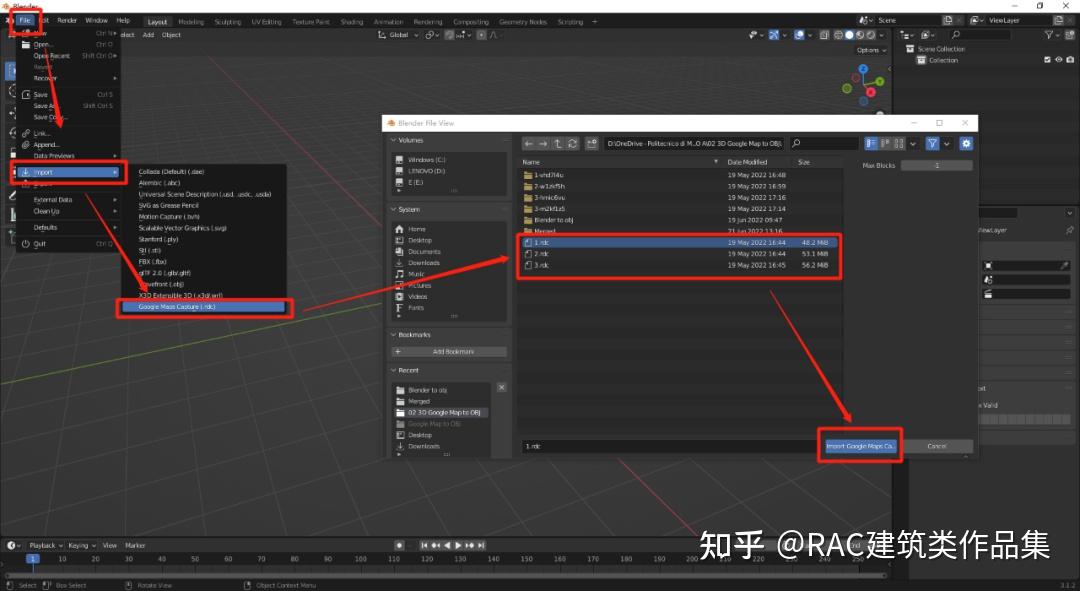Screen dimensions: 1080x591
Task: Toggle X-ray mode in viewport header
Action: pos(824,35)
